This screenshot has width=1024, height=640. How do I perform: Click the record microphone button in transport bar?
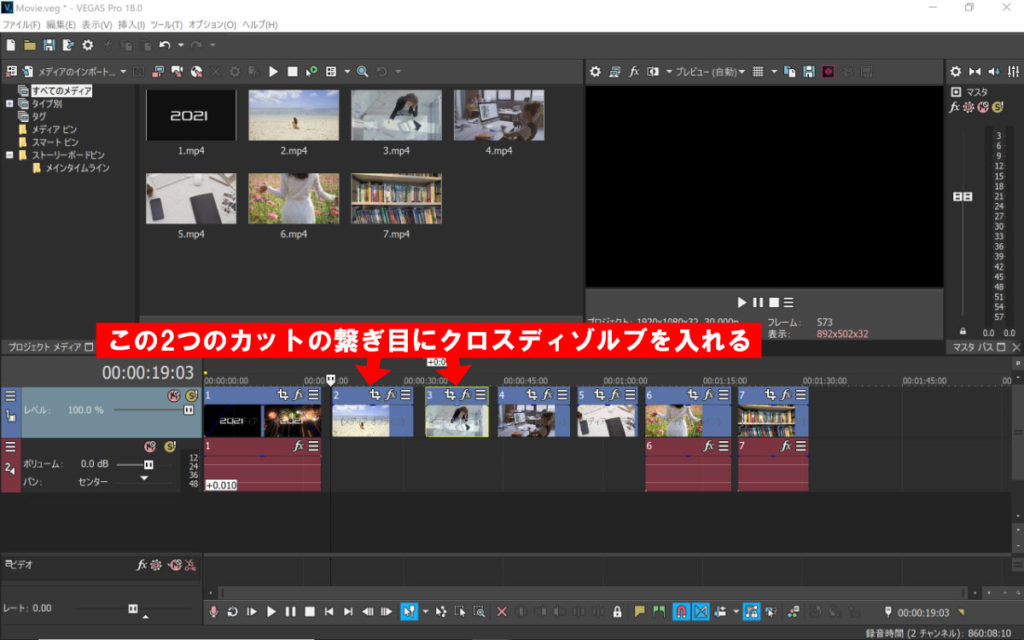(x=213, y=611)
